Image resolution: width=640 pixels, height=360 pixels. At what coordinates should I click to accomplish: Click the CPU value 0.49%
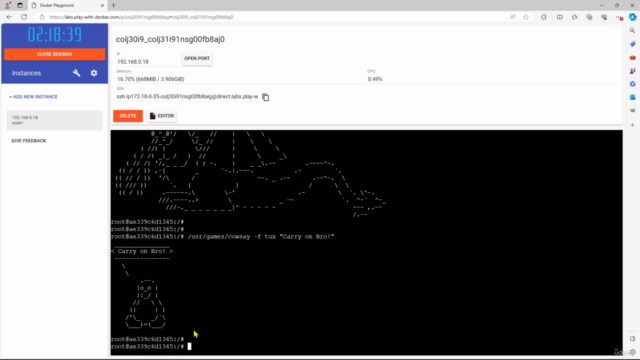(x=375, y=79)
